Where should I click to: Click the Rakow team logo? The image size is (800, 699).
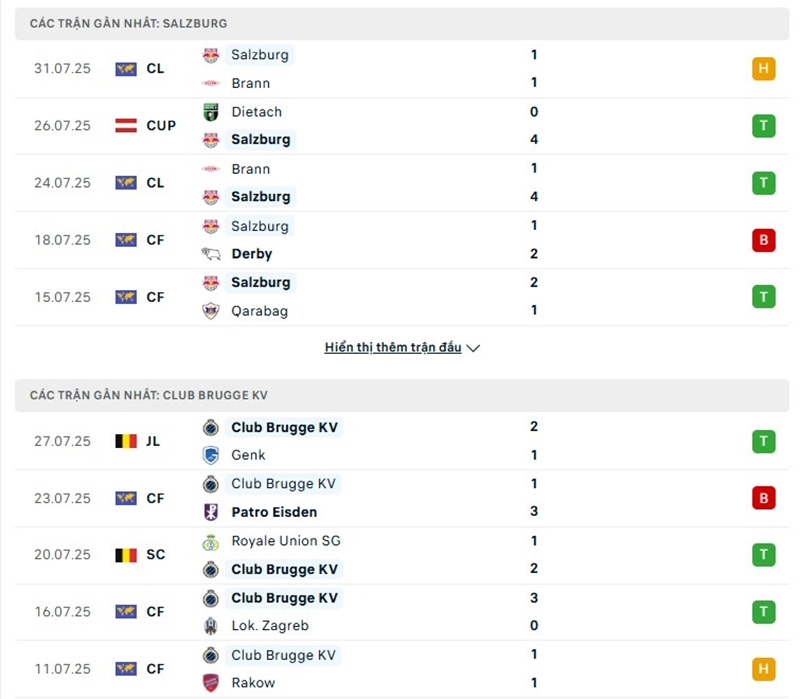click(x=211, y=683)
